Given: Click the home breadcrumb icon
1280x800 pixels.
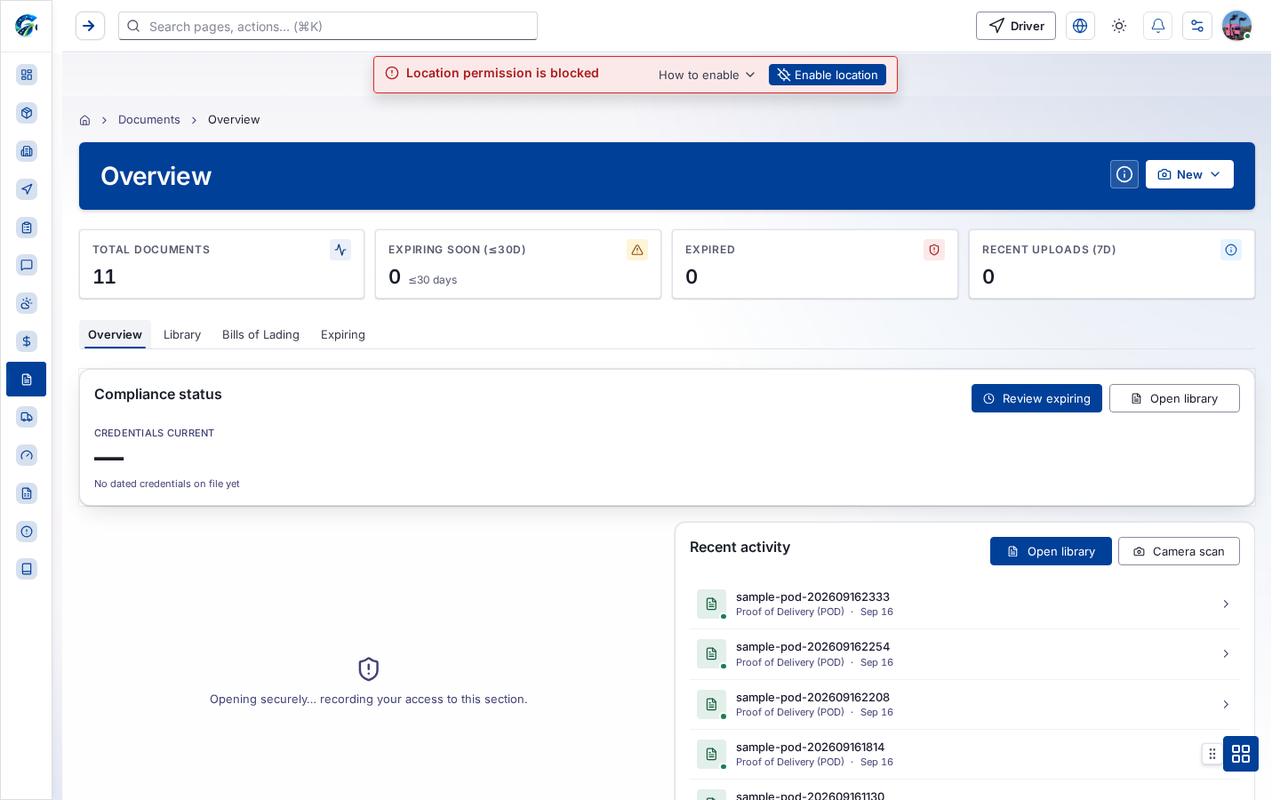Looking at the screenshot, I should pyautogui.click(x=85, y=120).
